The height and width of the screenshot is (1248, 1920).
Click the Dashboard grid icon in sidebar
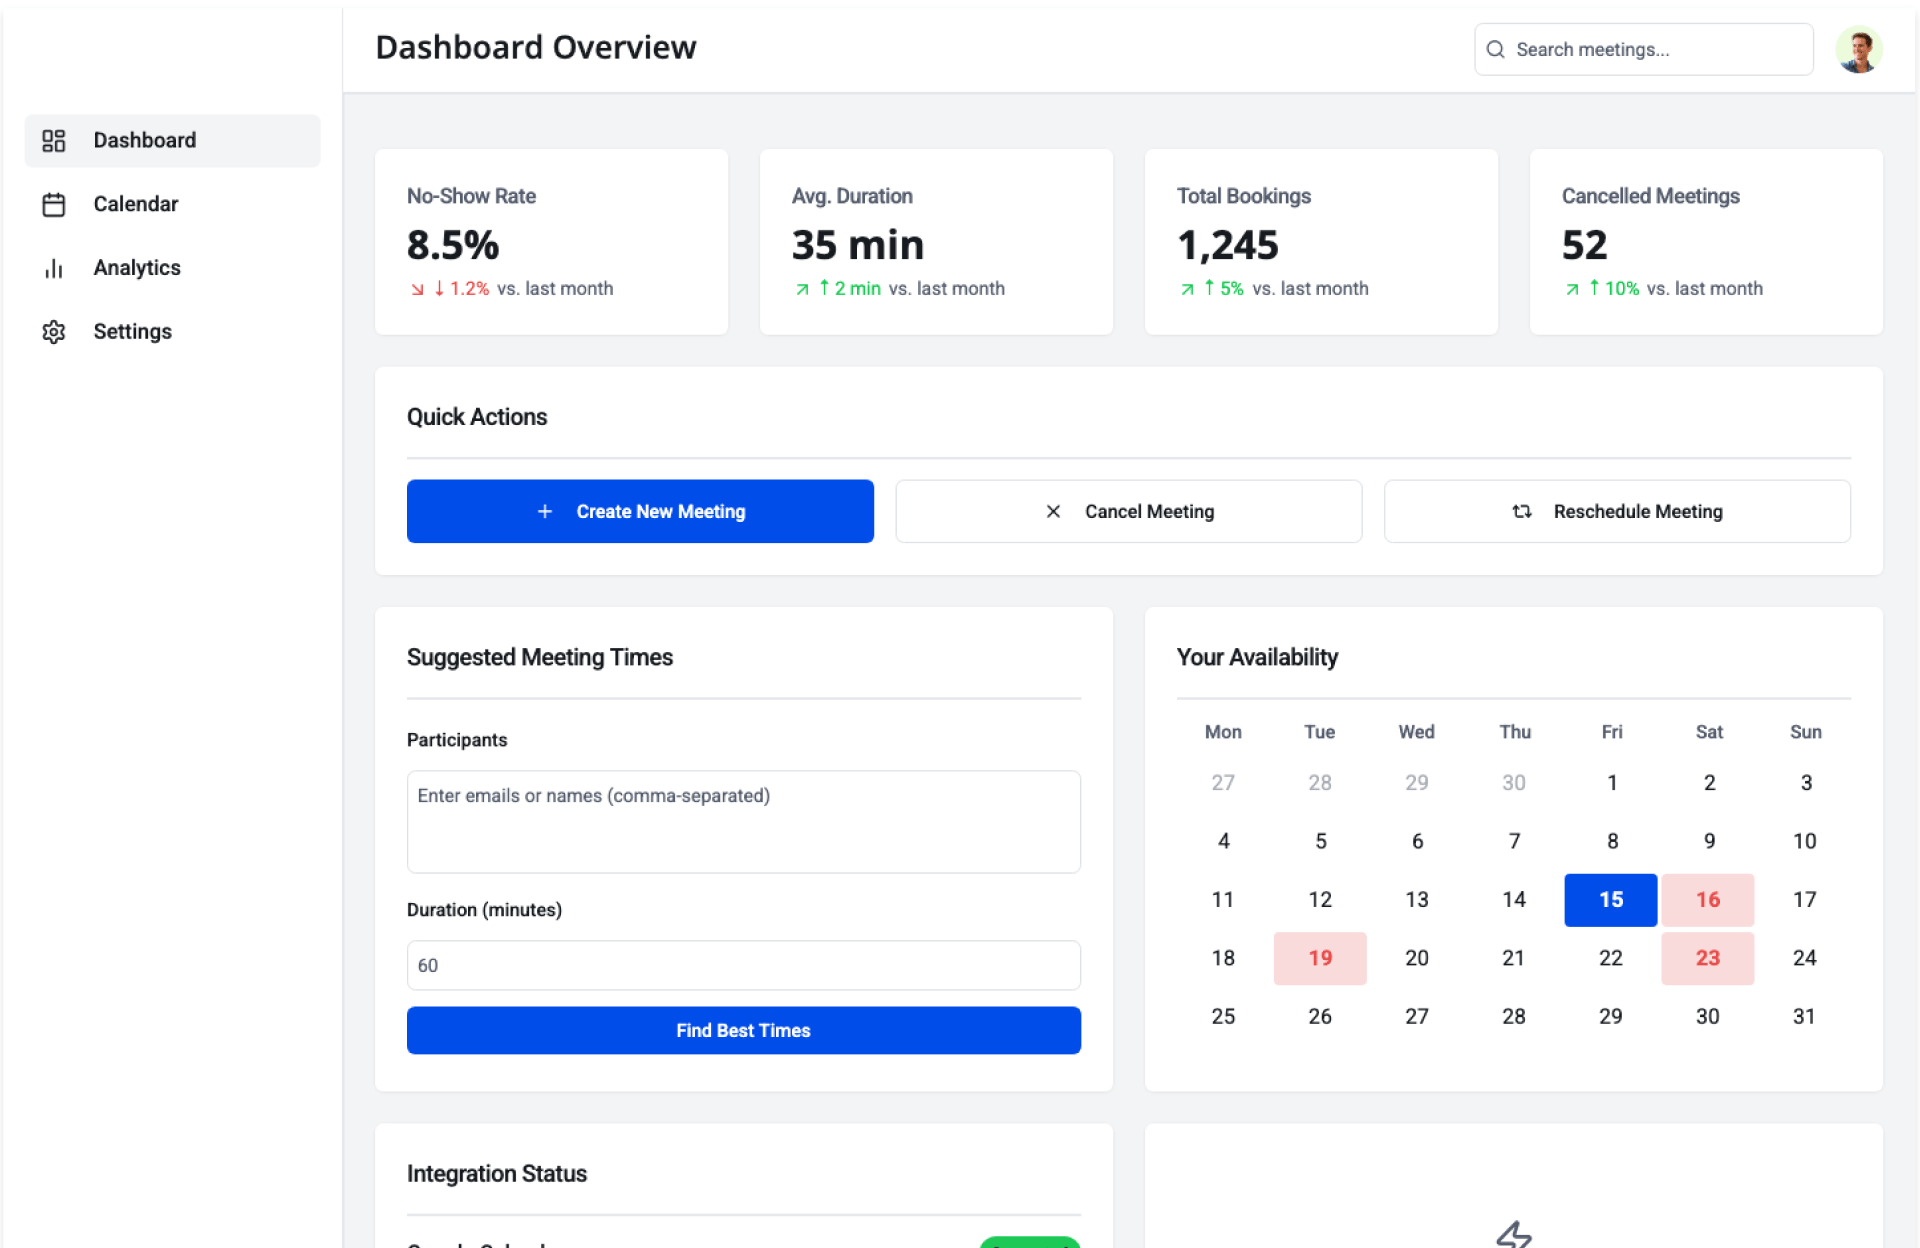click(x=54, y=141)
